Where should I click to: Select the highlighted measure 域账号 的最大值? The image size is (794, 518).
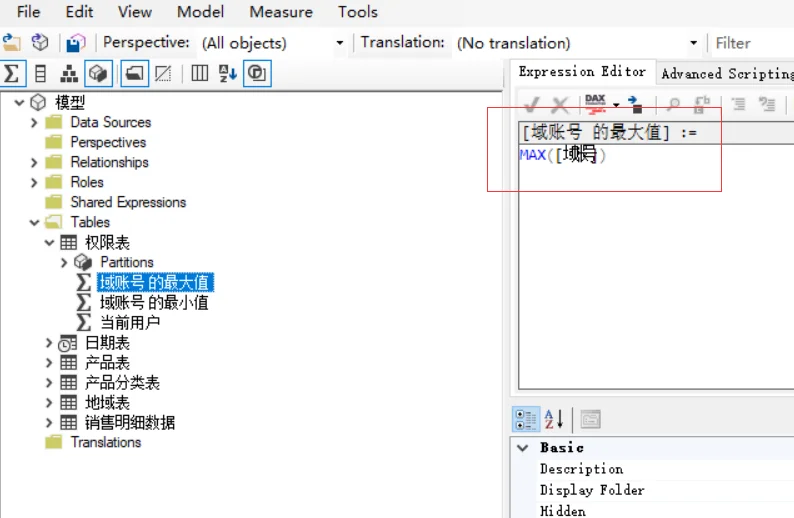(x=155, y=283)
